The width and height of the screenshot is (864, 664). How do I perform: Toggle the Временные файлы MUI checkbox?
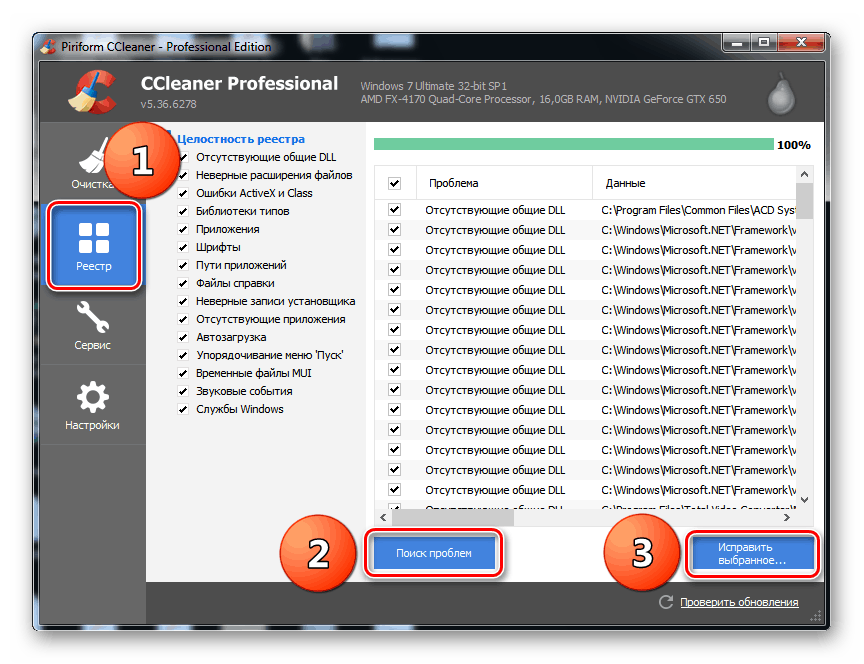[x=183, y=374]
